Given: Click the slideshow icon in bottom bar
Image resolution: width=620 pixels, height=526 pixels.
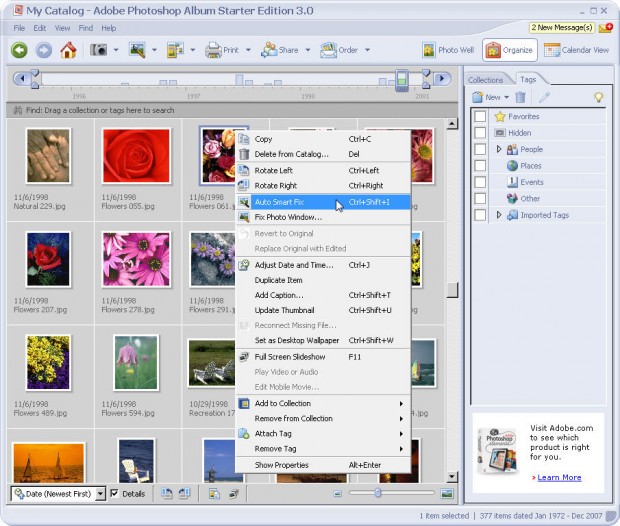Looking at the screenshot, I should 234,494.
